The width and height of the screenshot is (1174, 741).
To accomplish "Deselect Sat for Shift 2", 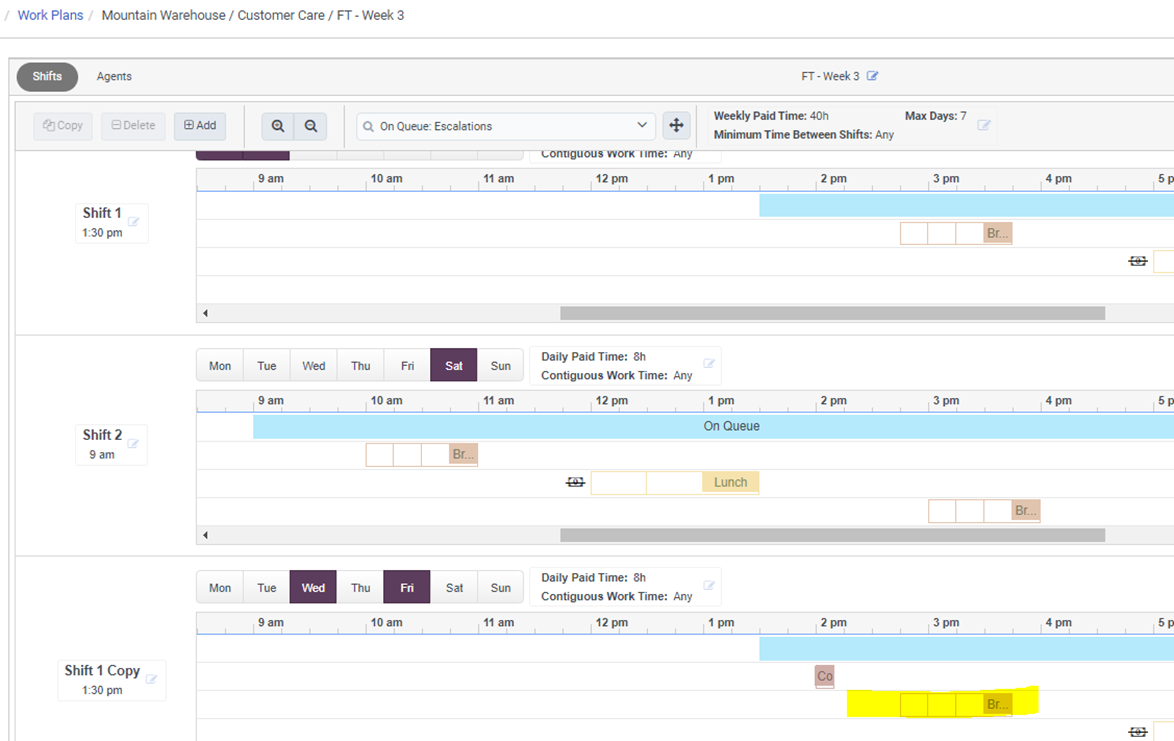I will 454,365.
